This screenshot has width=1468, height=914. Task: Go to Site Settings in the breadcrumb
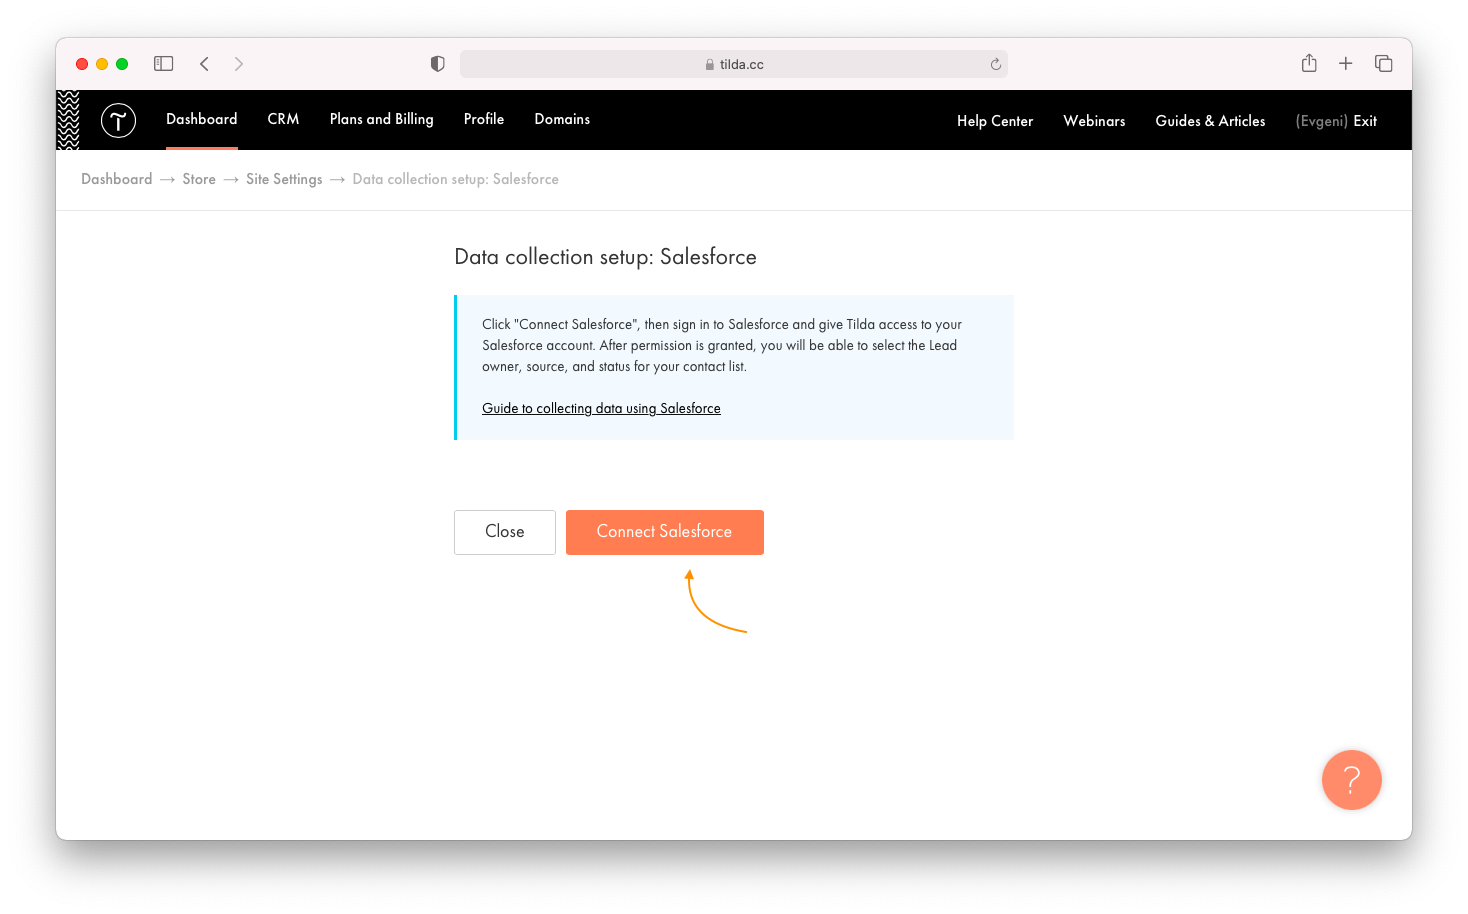tap(284, 179)
